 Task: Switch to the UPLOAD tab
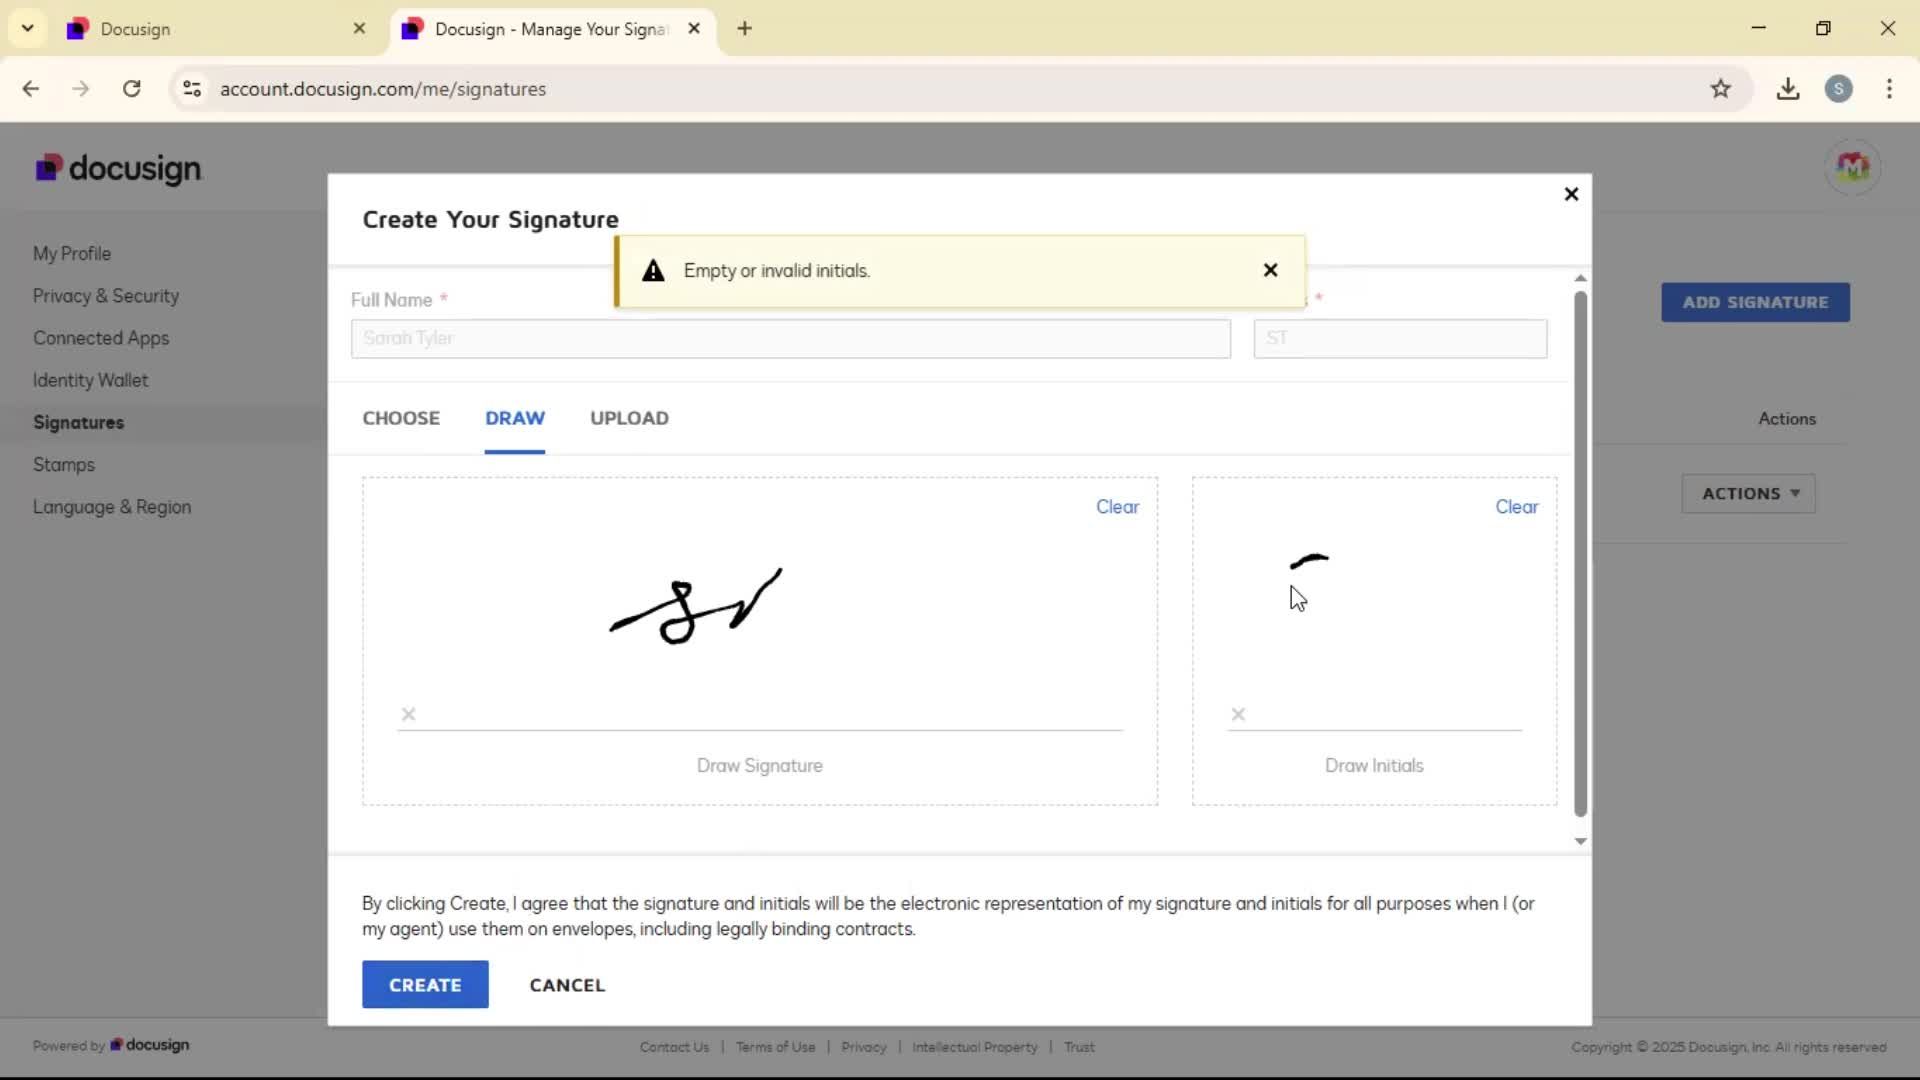(629, 418)
